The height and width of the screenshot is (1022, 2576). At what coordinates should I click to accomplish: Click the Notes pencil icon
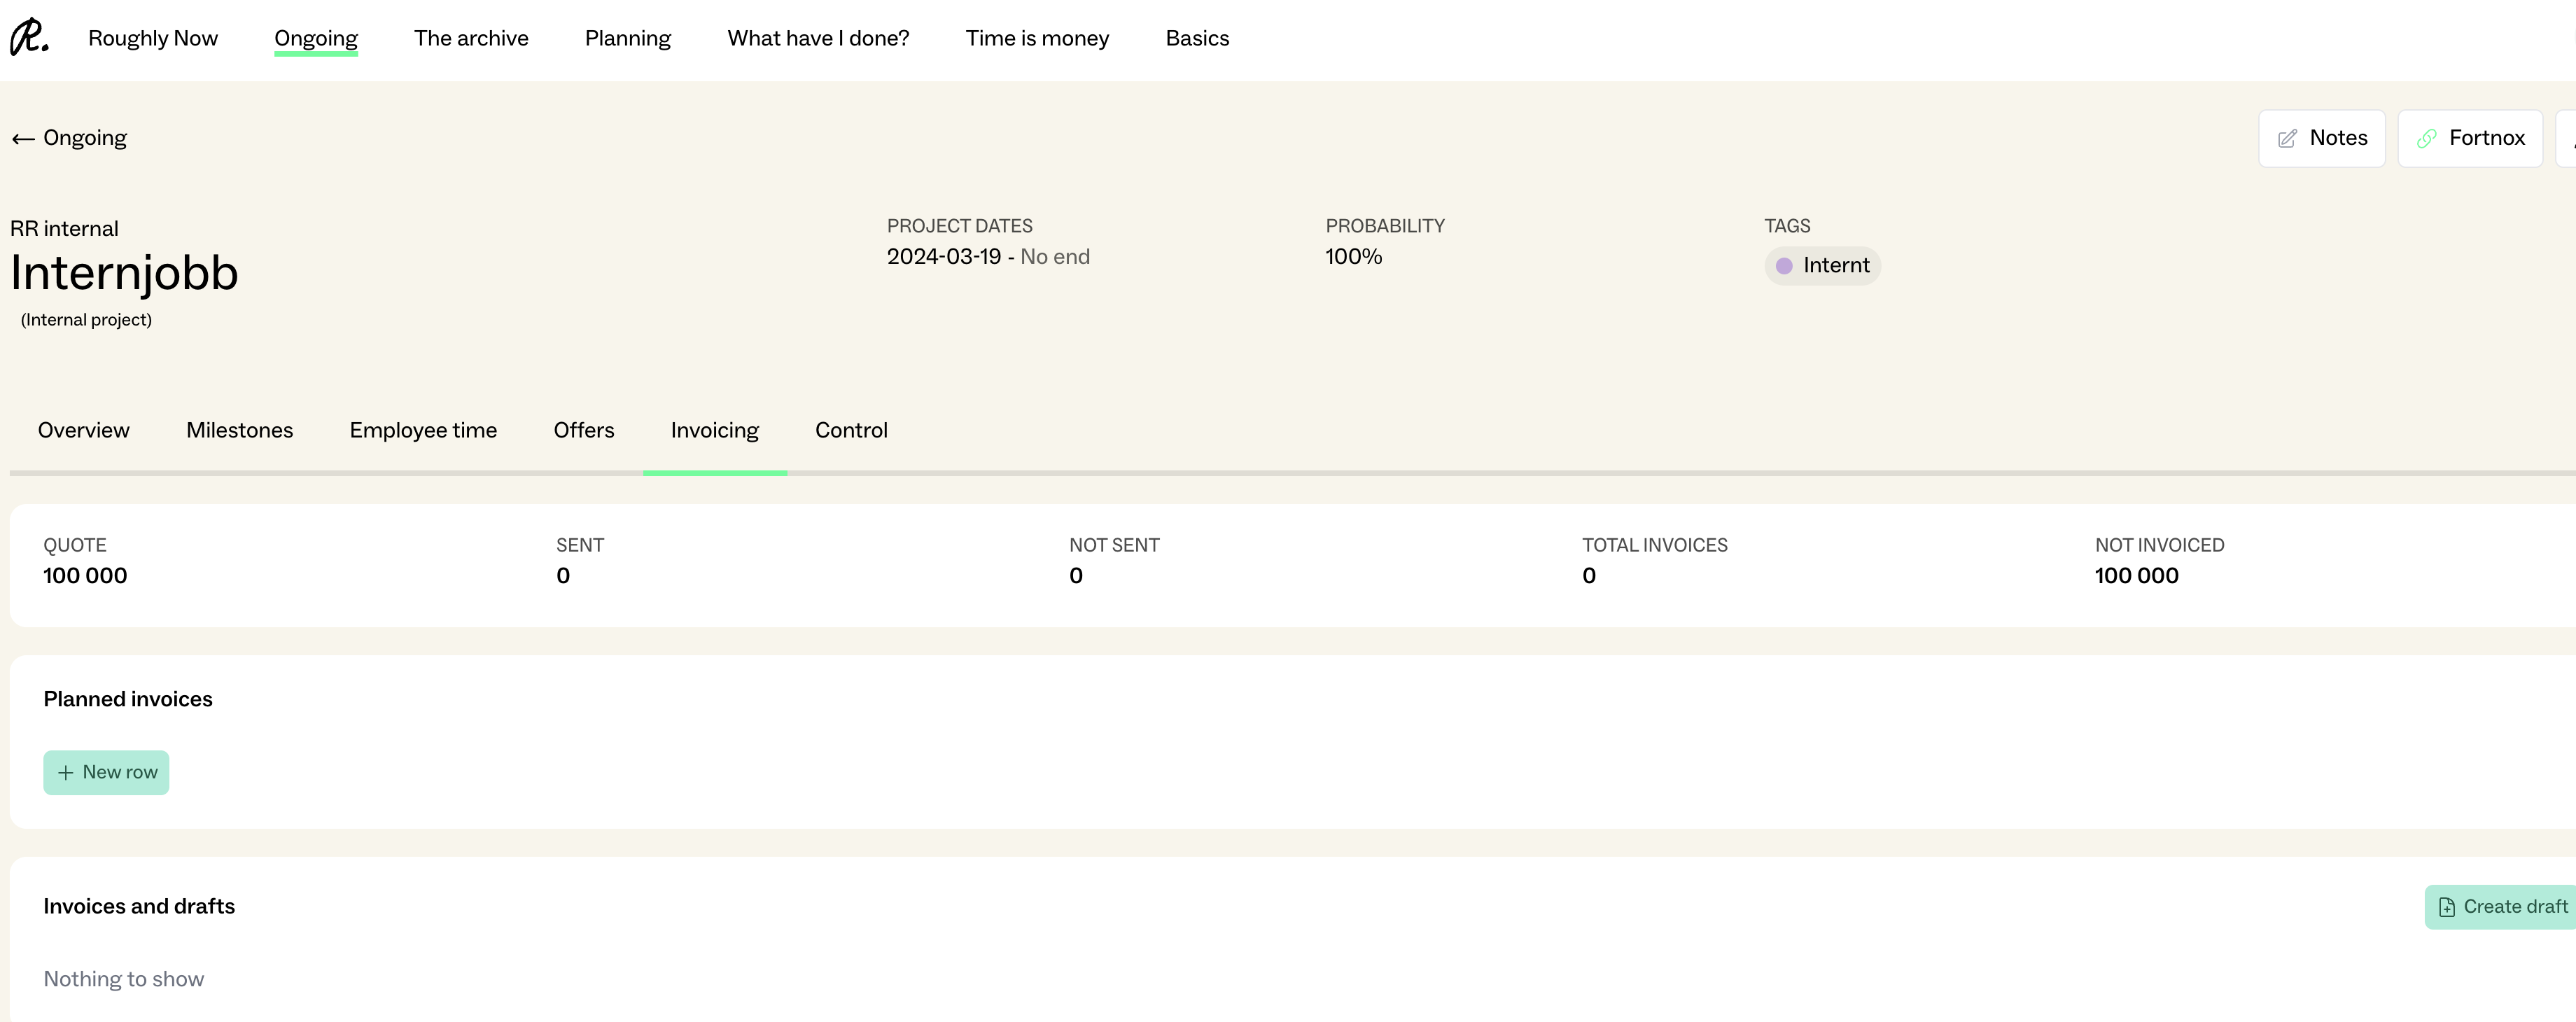click(x=2287, y=139)
